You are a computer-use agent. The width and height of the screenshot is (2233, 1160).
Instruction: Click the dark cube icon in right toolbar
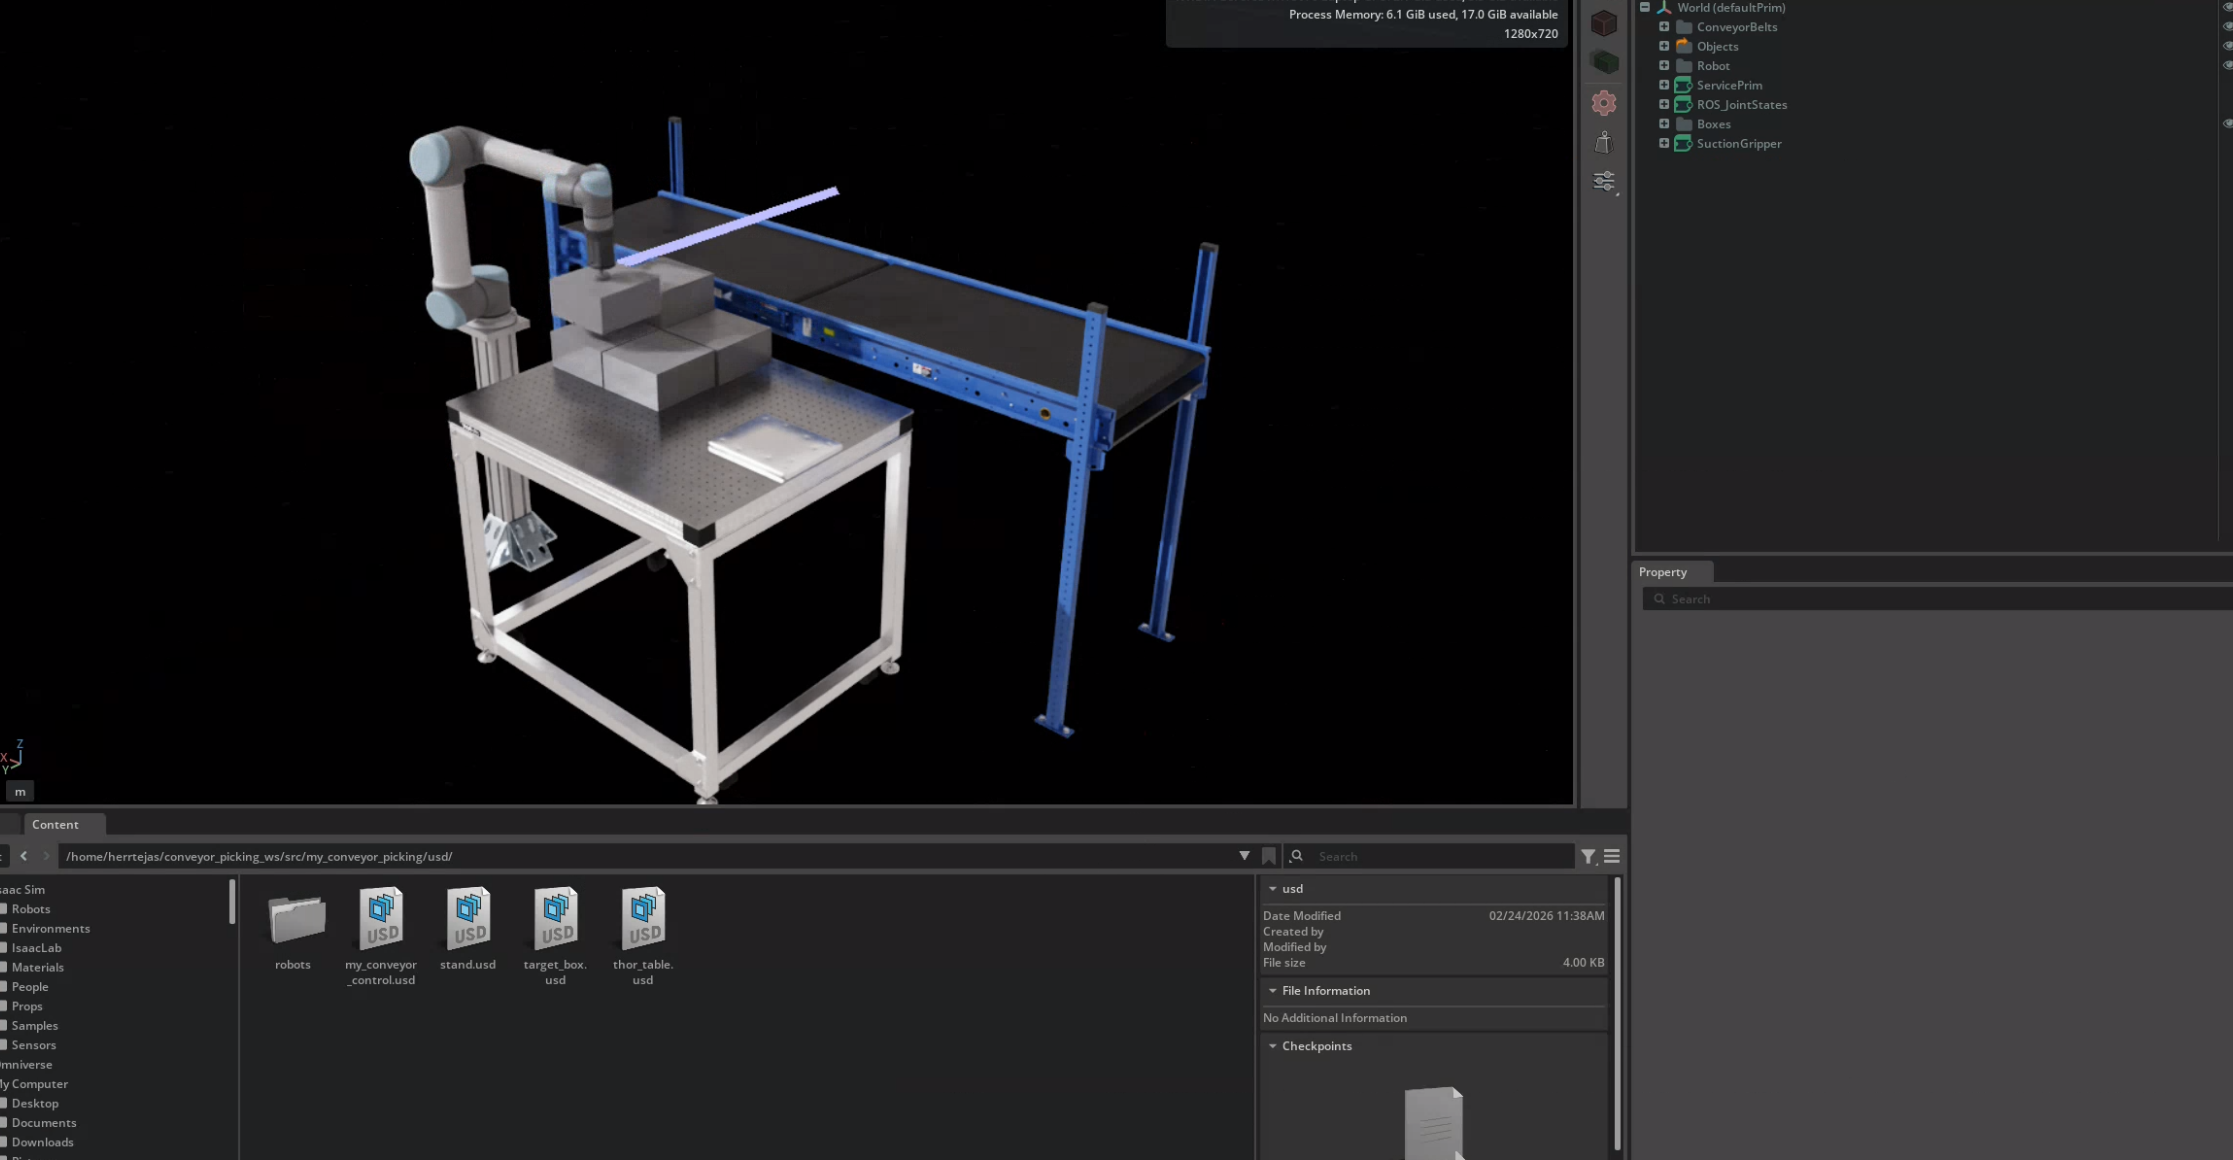pos(1604,23)
